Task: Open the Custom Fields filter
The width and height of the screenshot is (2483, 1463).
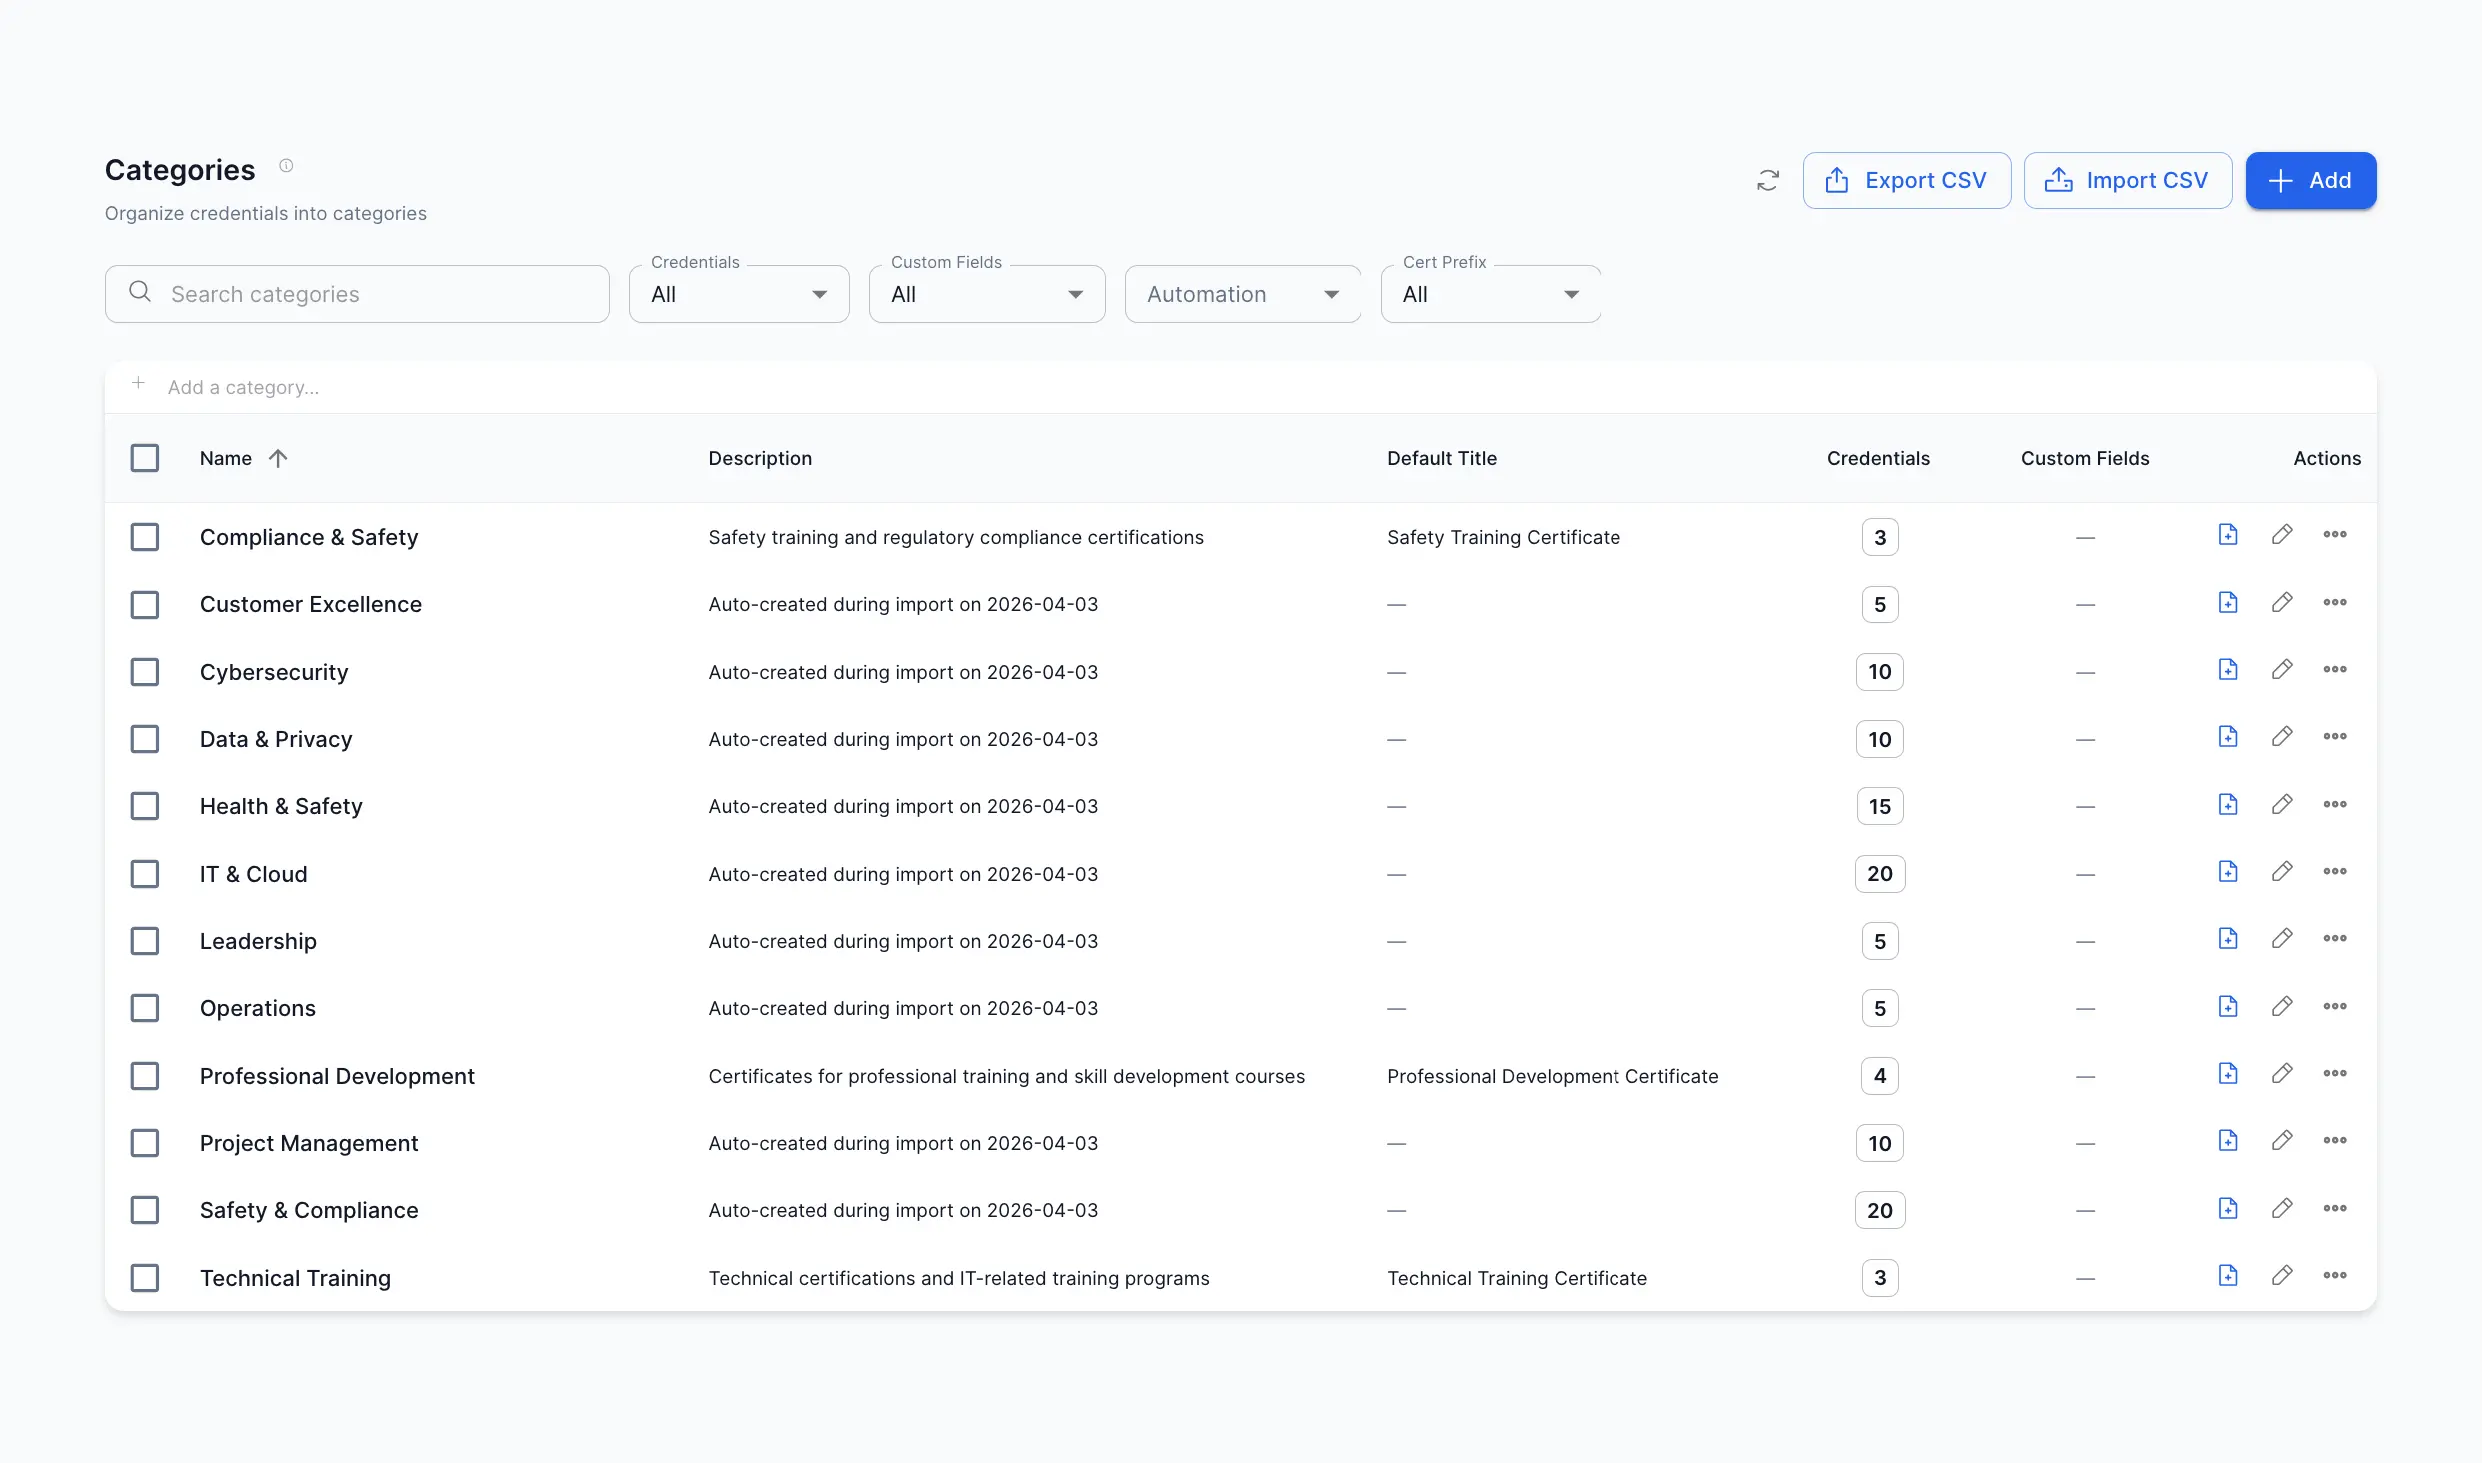Action: 986,293
